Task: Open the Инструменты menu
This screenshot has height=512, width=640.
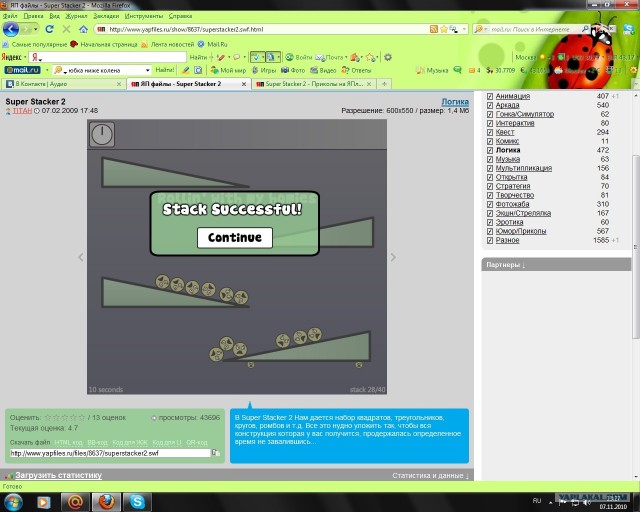Action: (144, 16)
